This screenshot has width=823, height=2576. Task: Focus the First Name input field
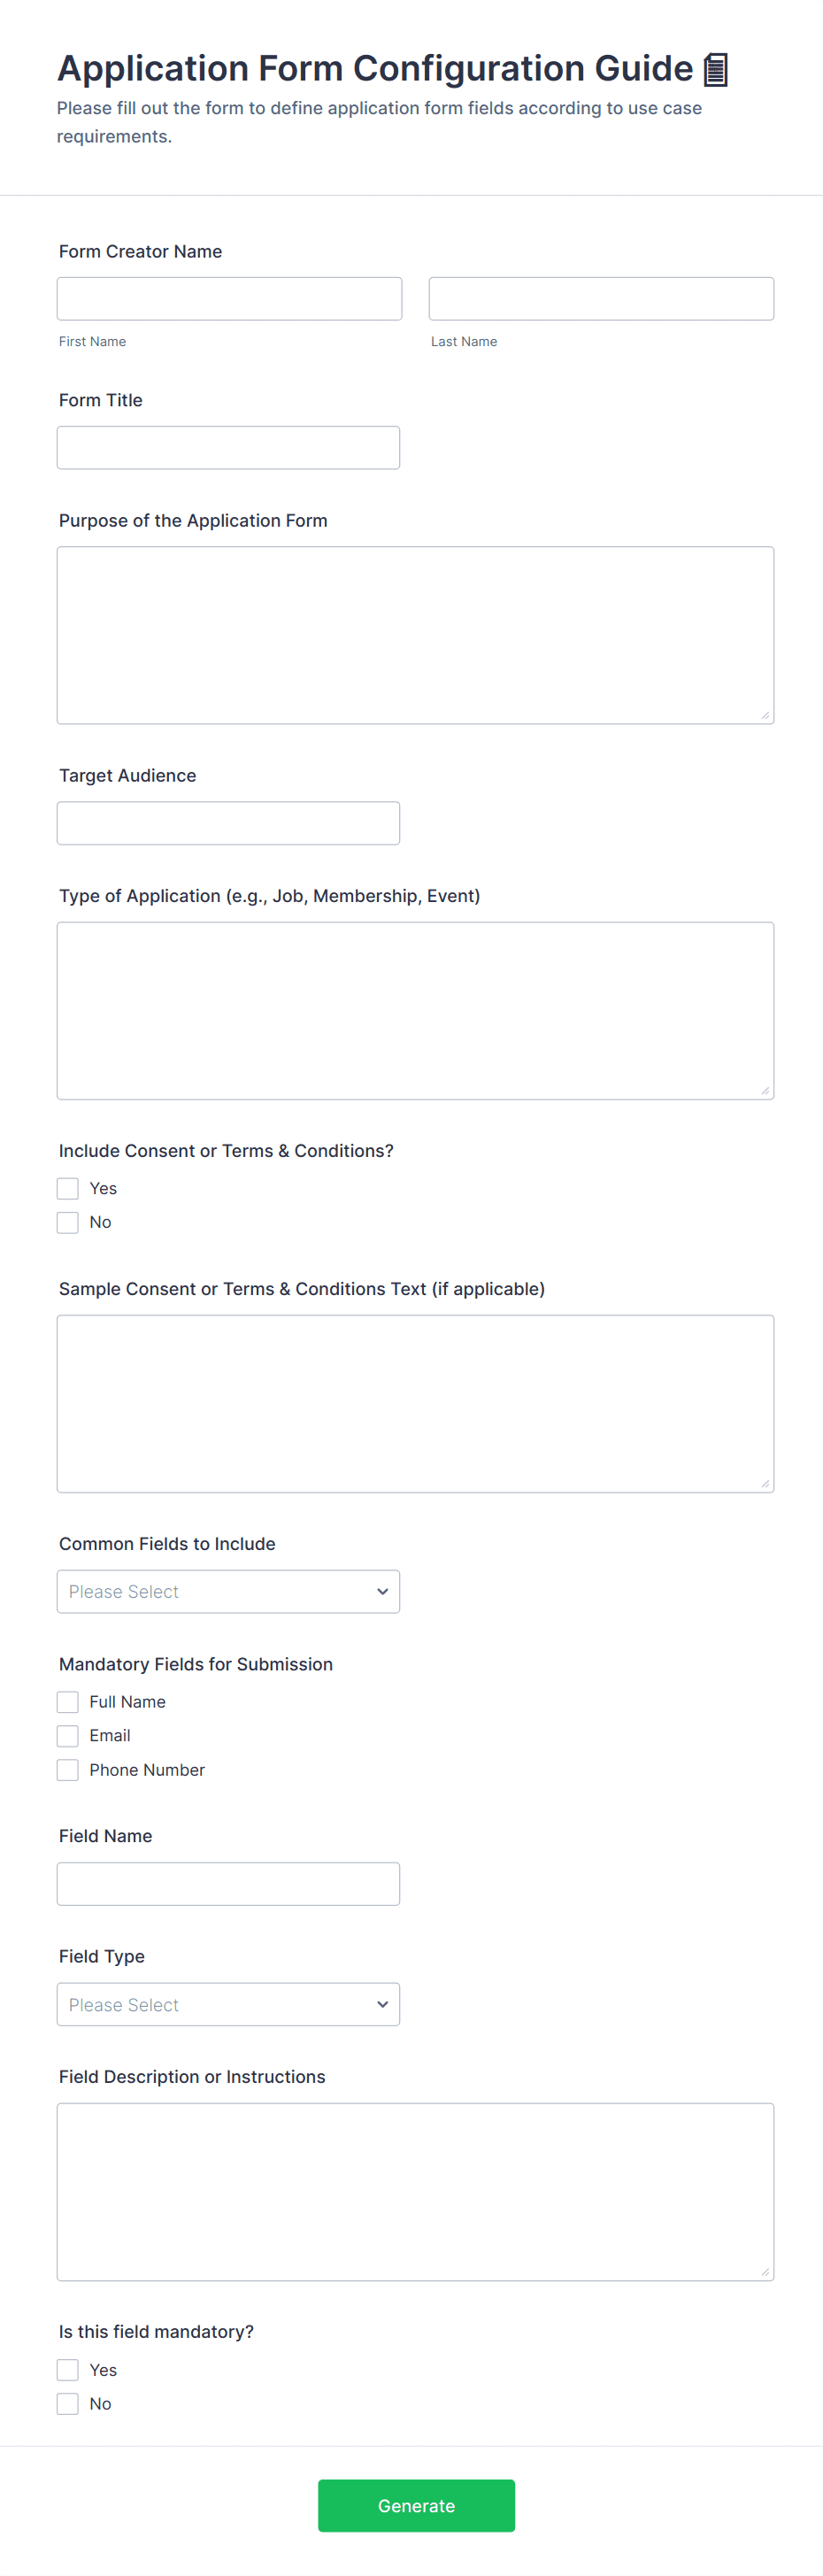click(x=229, y=299)
